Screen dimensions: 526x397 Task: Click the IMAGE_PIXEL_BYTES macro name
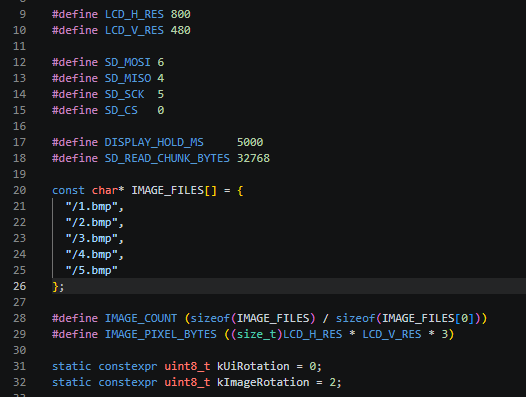pos(161,335)
